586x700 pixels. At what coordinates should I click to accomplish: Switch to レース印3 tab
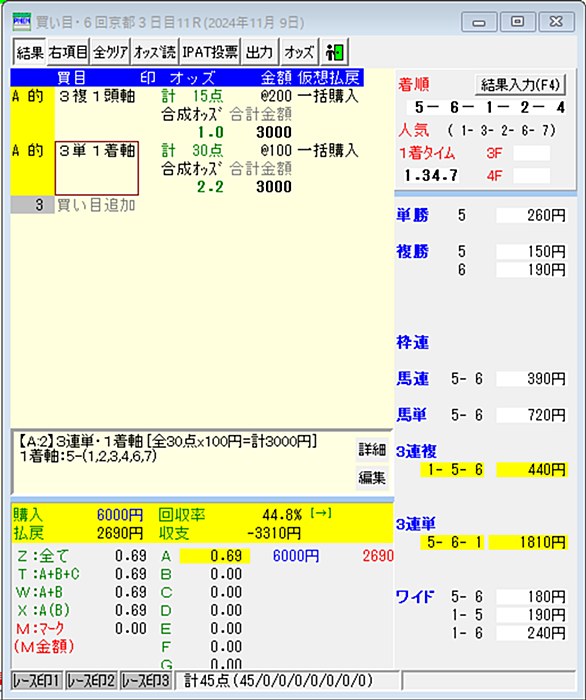pyautogui.click(x=146, y=681)
